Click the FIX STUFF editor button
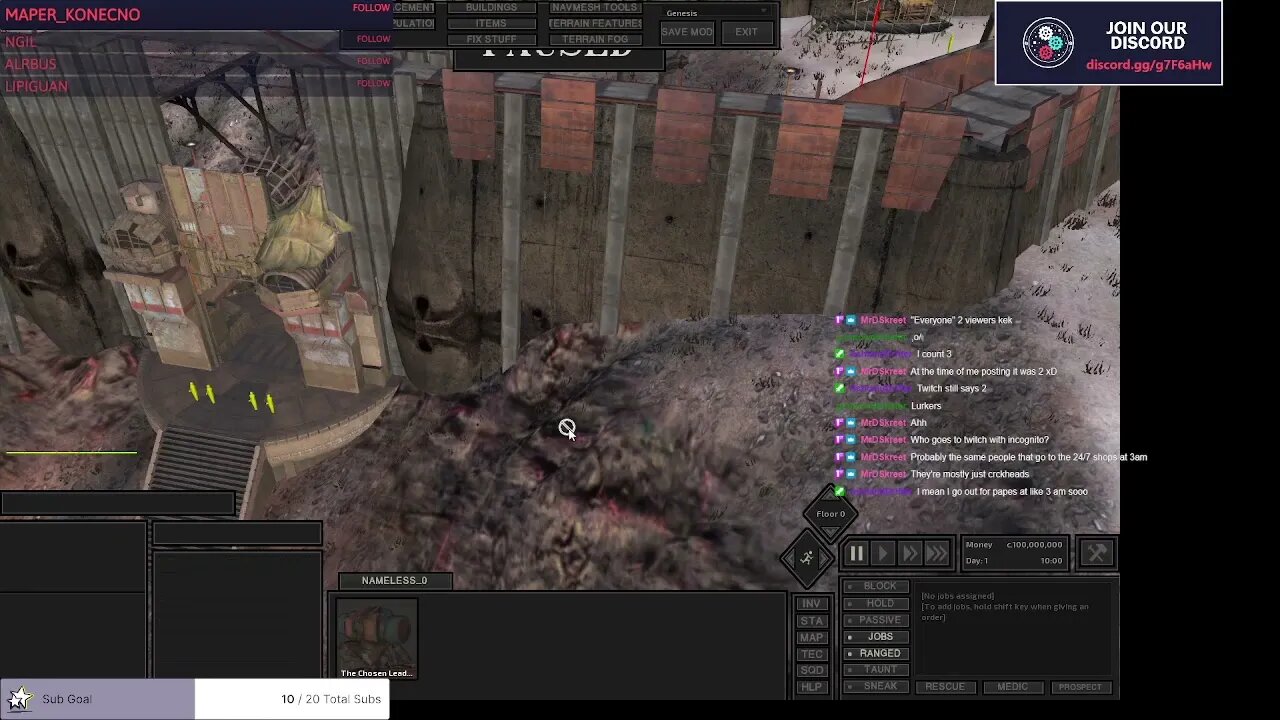 (491, 39)
